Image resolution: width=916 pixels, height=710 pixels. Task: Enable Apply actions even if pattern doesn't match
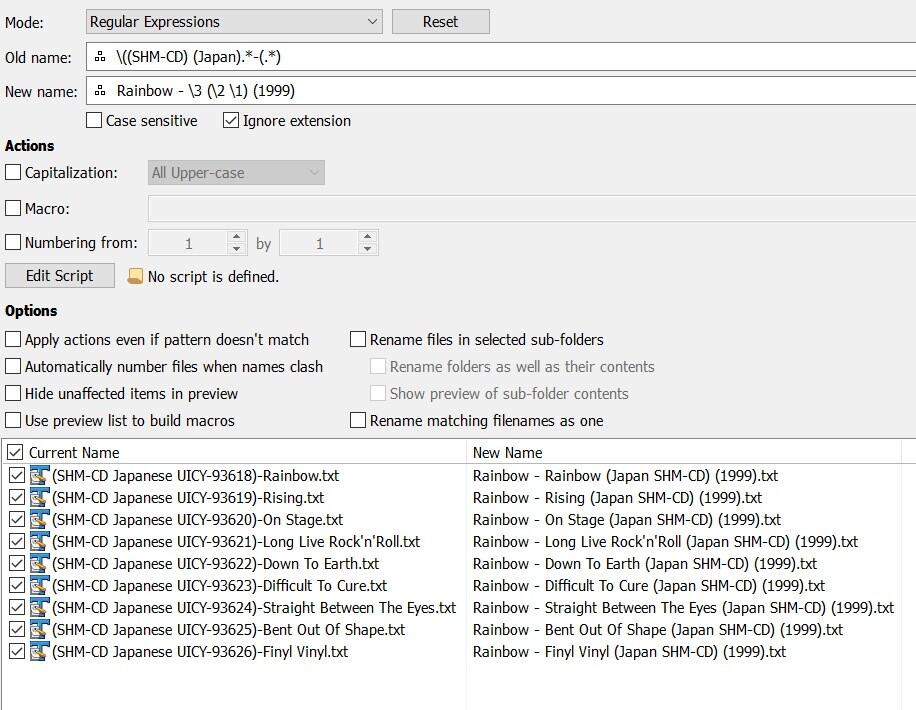click(x=13, y=339)
